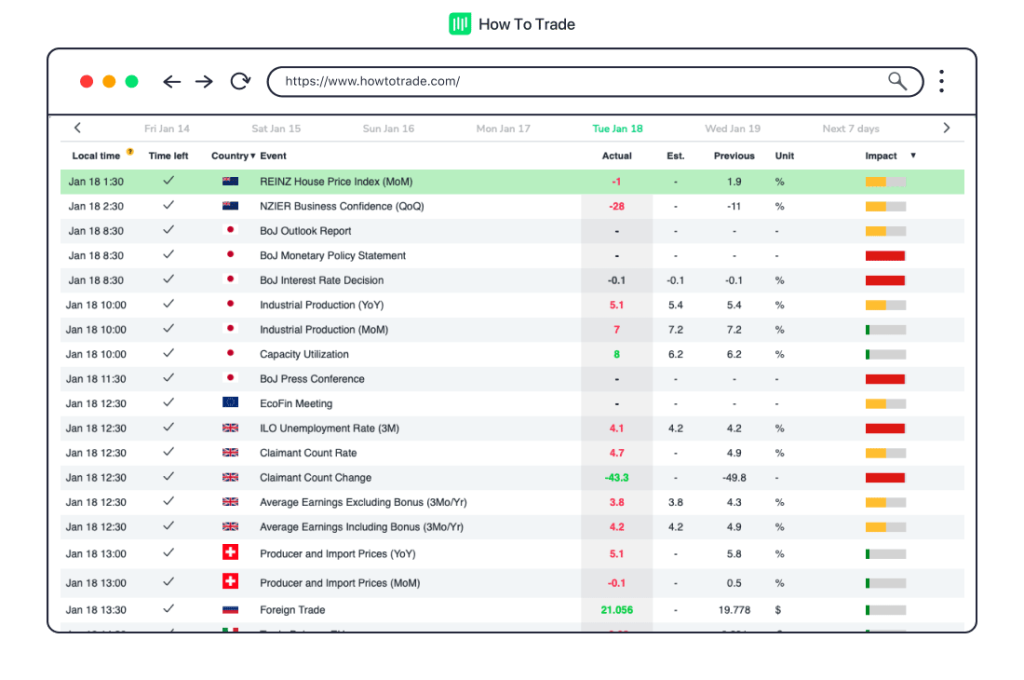This screenshot has width=1024, height=680.
Task: Click the browser forward arrow
Action: pyautogui.click(x=204, y=82)
